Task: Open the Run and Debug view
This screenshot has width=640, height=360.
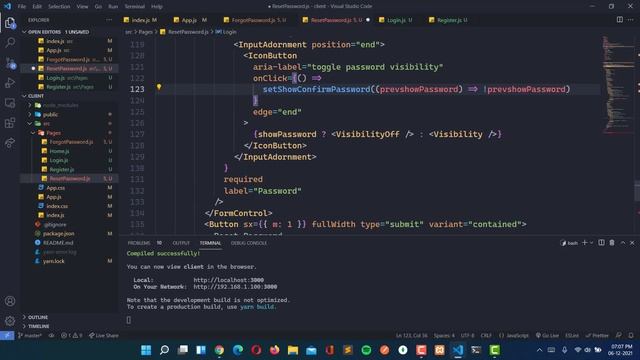Action: pyautogui.click(x=10, y=82)
